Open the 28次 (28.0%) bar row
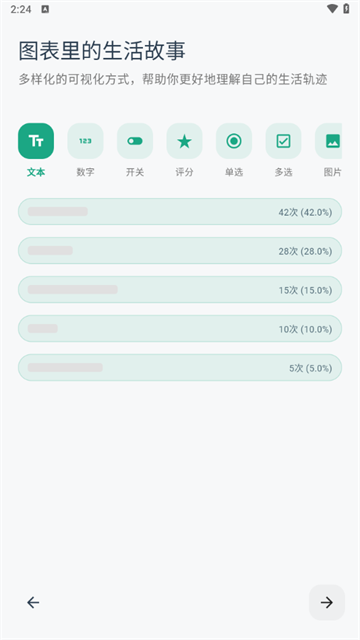This screenshot has width=360, height=640. (x=180, y=251)
